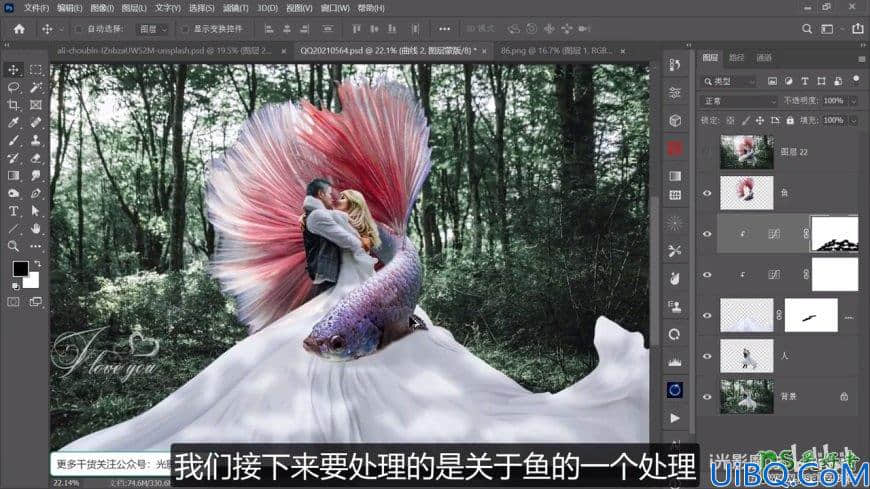The height and width of the screenshot is (489, 870).
Task: Open the History panel icon
Action: pos(675,65)
